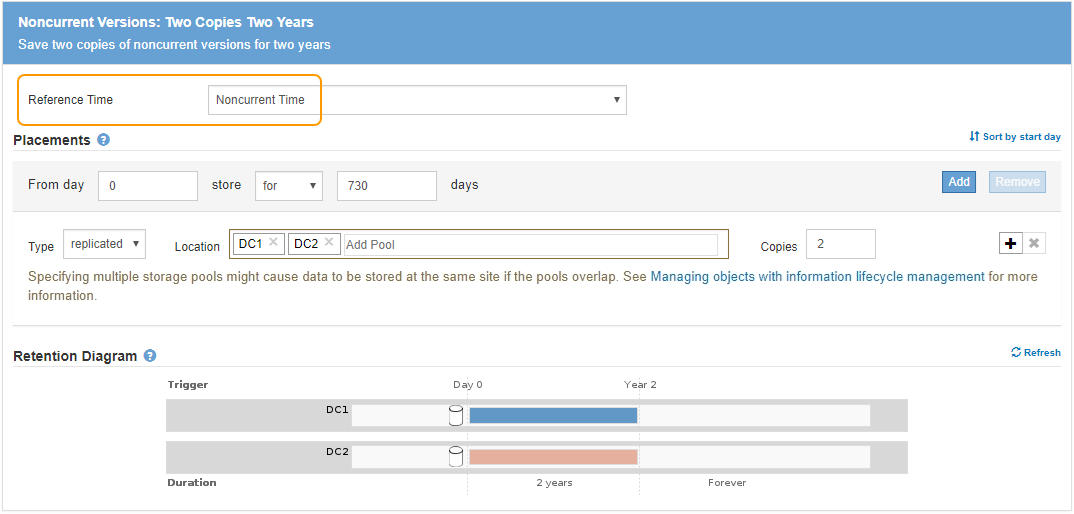1074x514 pixels.
Task: Click the blue DC1 retention bar
Action: point(553,415)
